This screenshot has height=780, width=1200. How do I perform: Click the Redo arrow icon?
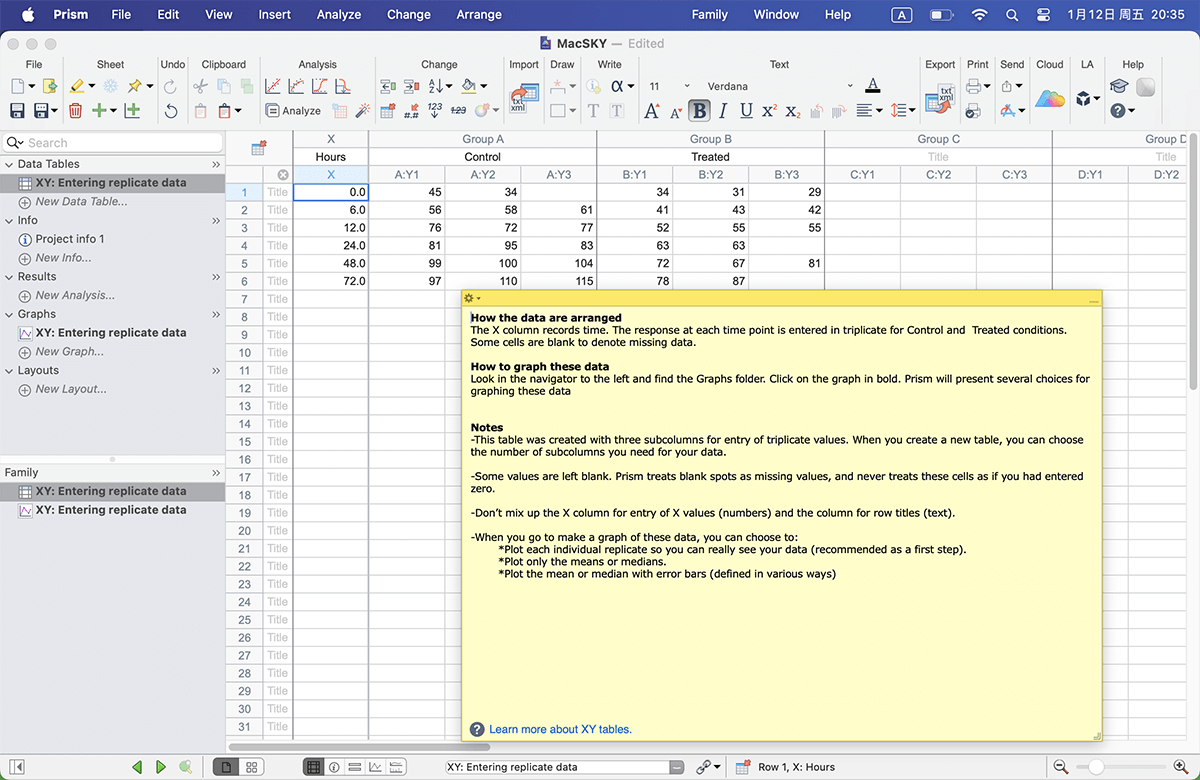tap(171, 87)
